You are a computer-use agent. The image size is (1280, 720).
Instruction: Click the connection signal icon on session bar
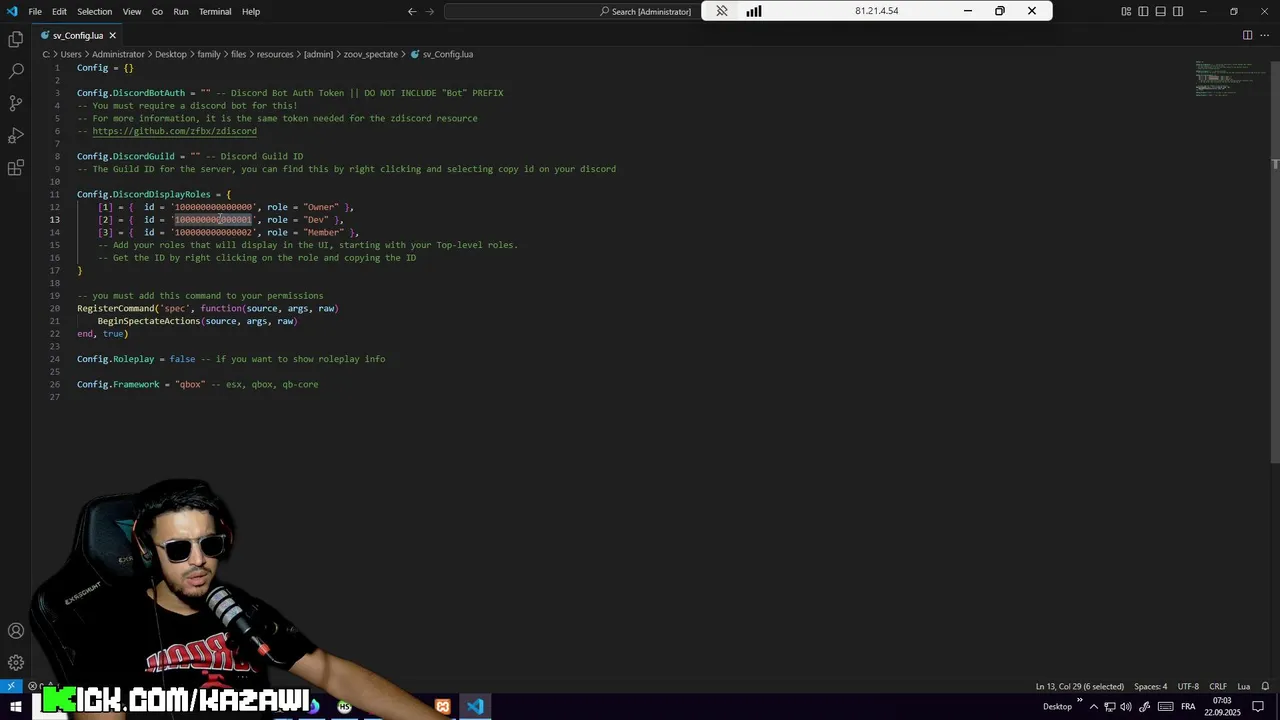[x=753, y=11]
